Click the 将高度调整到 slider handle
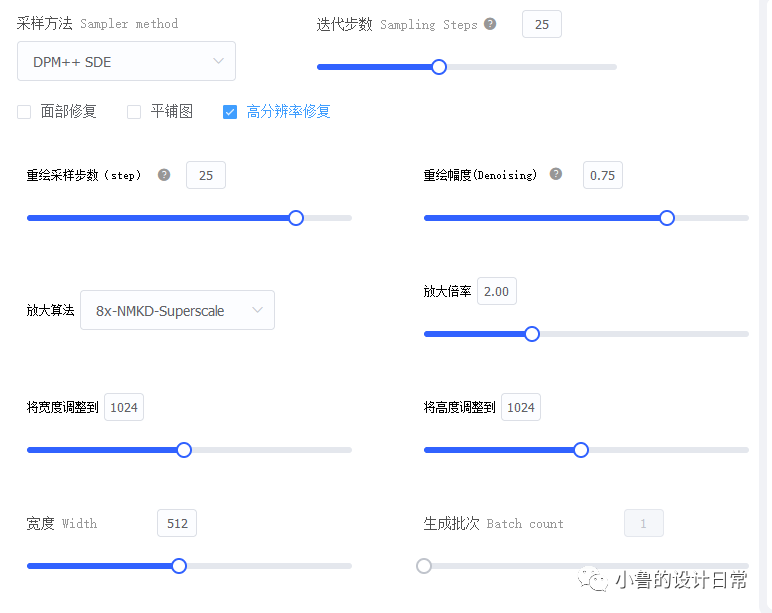Screen dimensions: 772x613 (581, 450)
